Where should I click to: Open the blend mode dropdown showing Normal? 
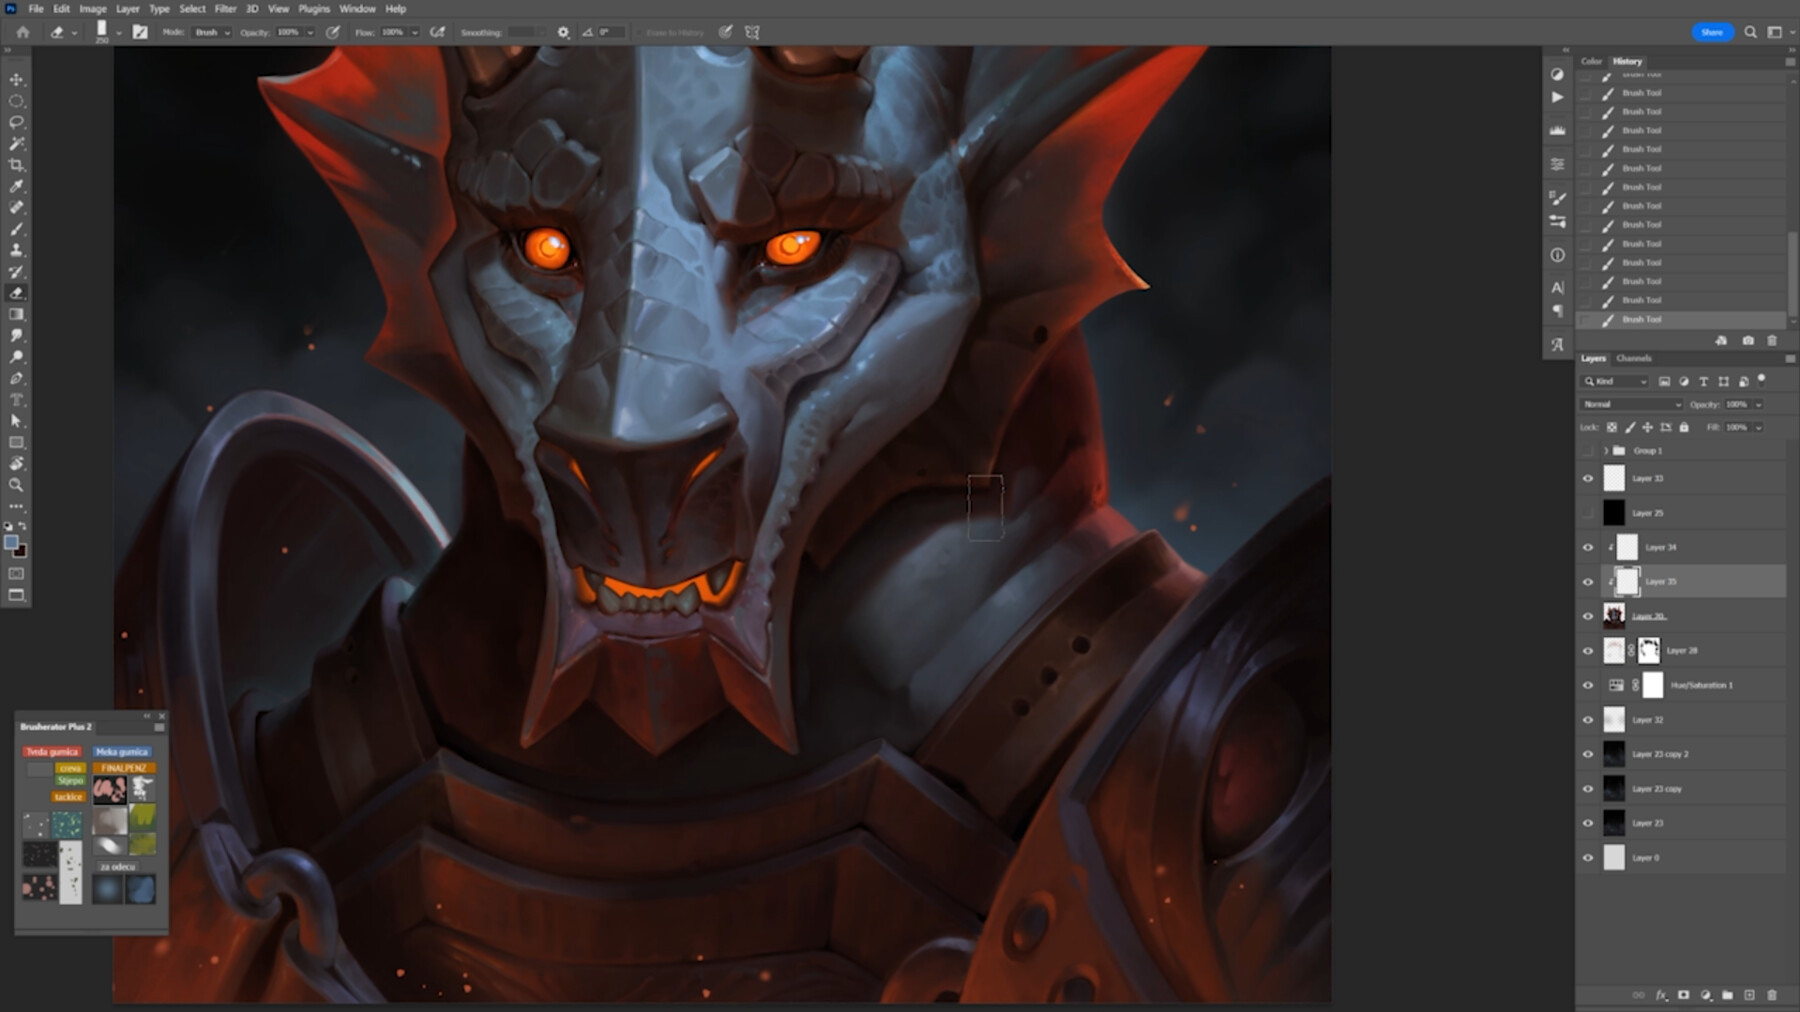click(x=1630, y=404)
